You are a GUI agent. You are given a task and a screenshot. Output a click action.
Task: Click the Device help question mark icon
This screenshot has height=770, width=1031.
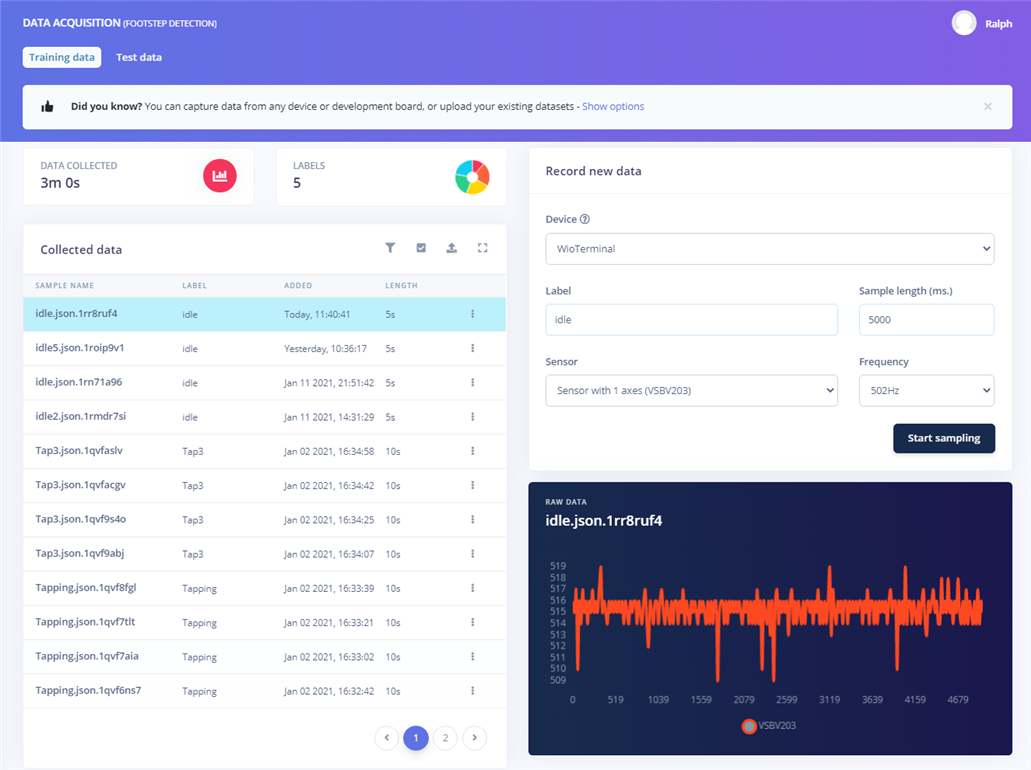pyautogui.click(x=585, y=220)
